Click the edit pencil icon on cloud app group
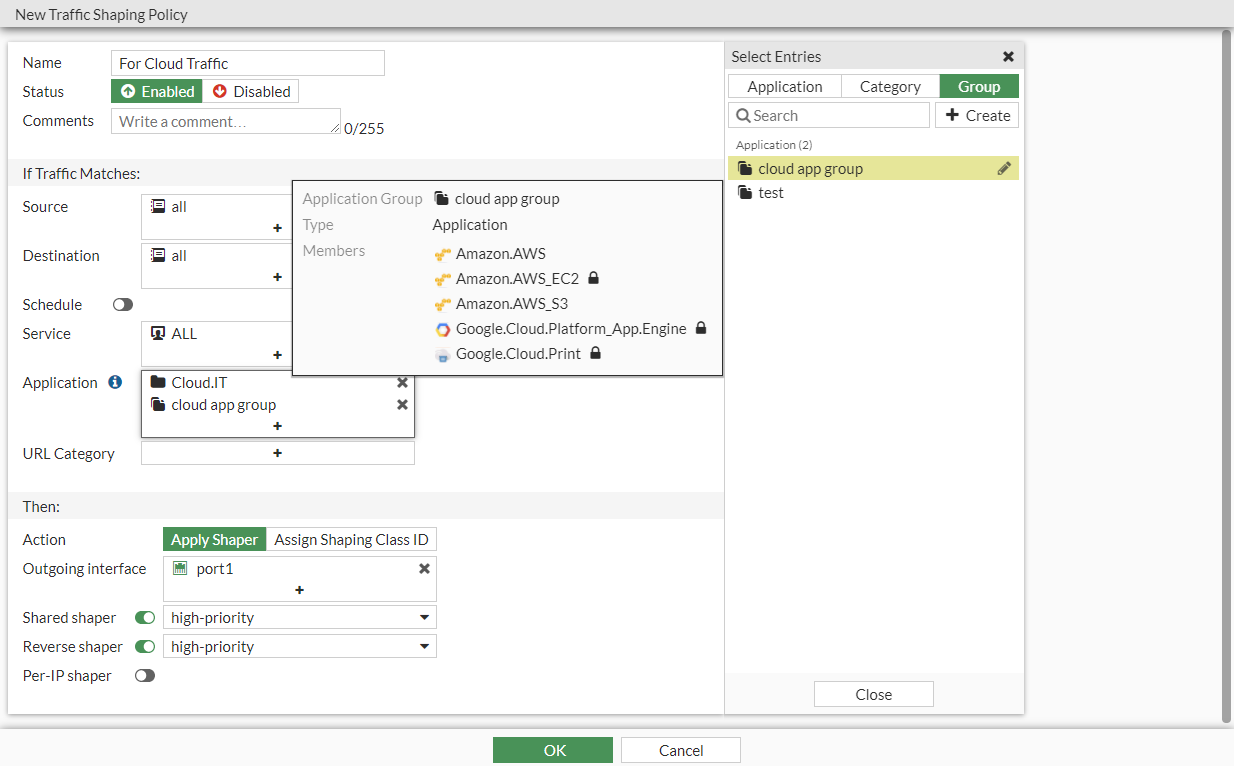Viewport: 1234px width, 766px height. (1004, 168)
